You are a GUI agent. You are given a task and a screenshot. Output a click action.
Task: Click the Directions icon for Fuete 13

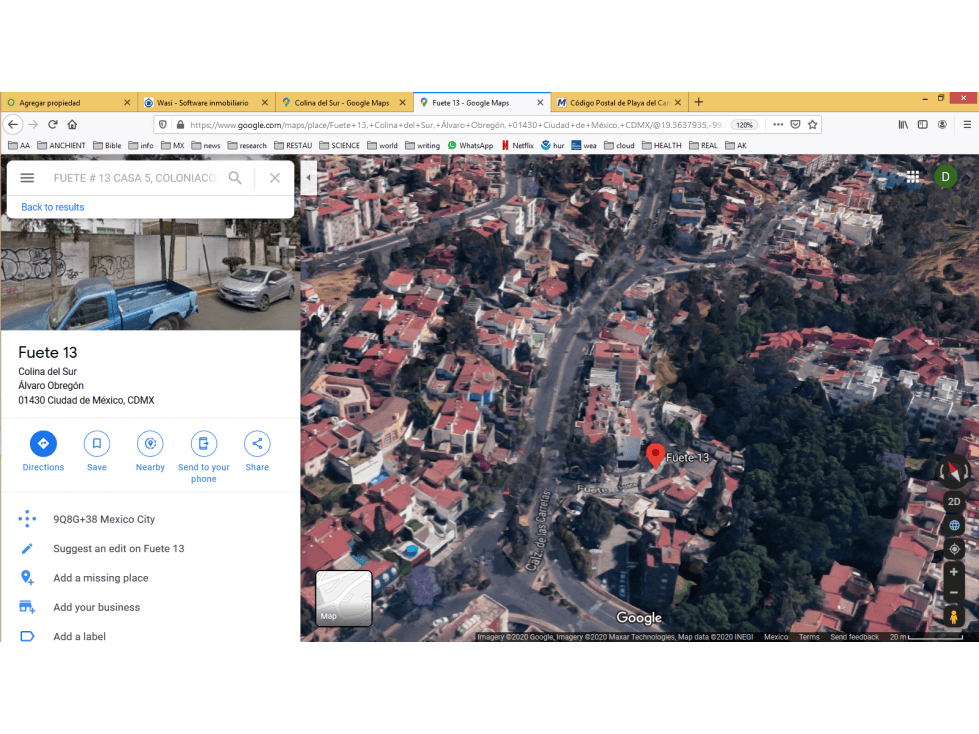(43, 443)
